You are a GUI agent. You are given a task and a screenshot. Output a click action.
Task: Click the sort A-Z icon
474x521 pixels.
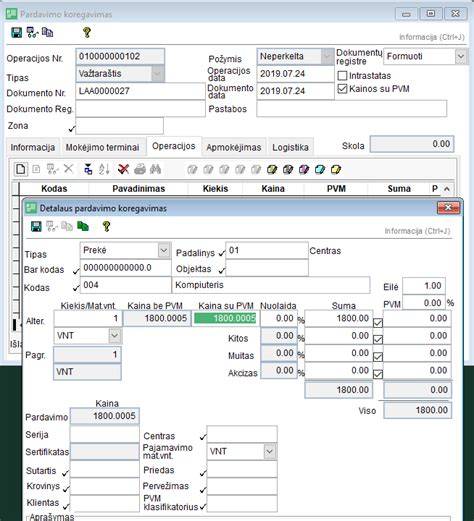click(104, 169)
